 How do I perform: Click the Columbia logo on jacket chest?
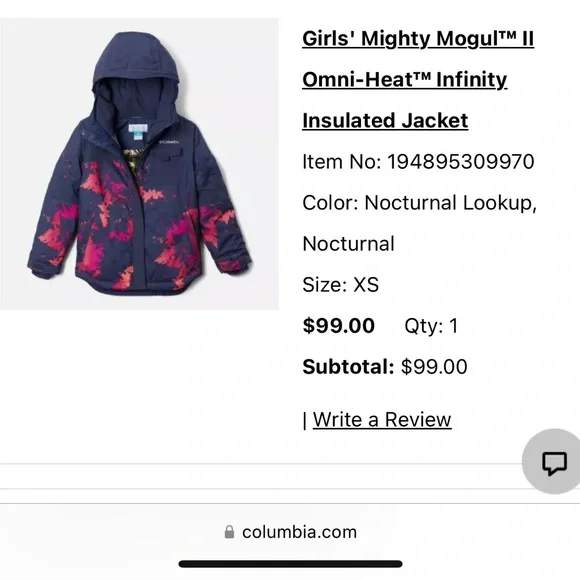pos(169,142)
